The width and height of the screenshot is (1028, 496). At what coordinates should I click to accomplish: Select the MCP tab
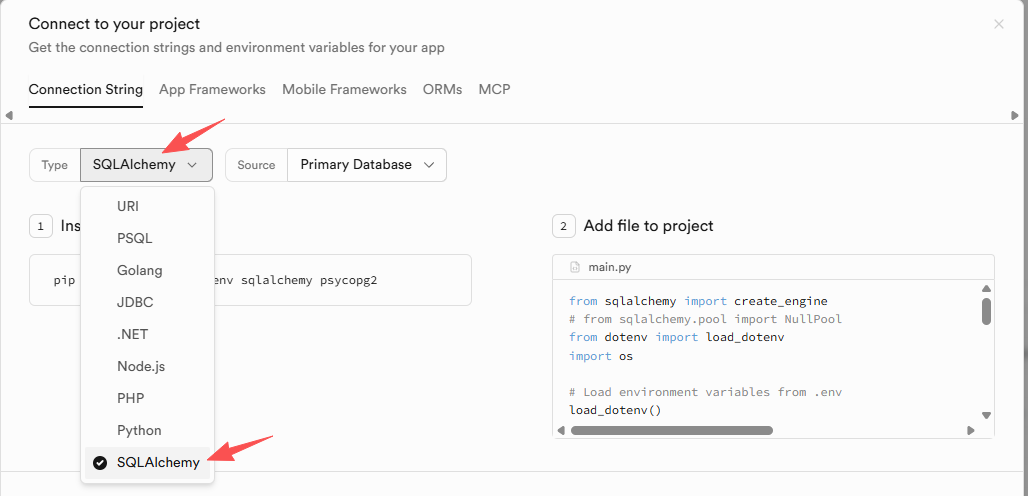pyautogui.click(x=494, y=89)
